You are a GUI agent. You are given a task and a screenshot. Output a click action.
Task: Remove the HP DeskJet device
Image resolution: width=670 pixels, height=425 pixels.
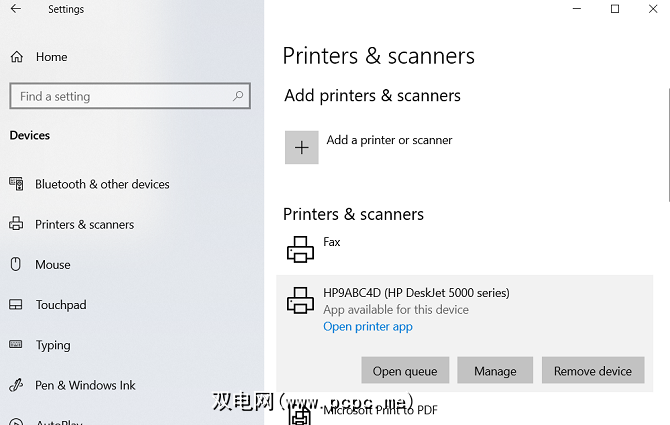coord(593,371)
